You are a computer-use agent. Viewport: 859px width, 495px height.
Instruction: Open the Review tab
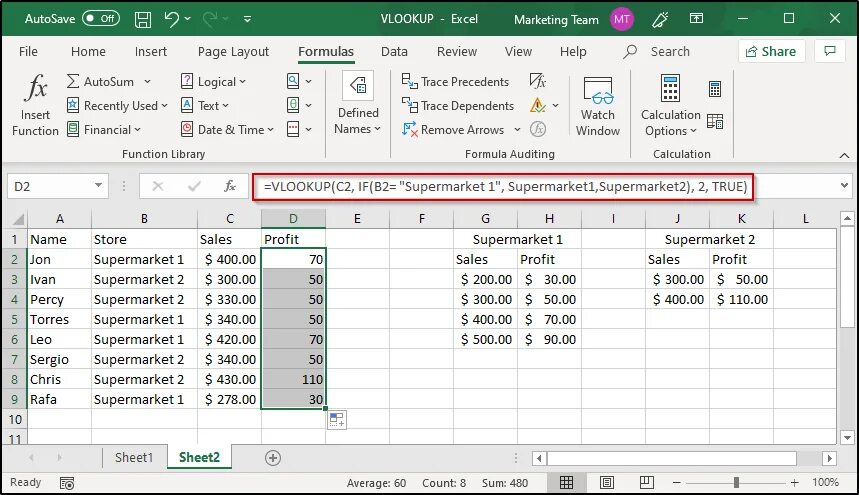457,51
